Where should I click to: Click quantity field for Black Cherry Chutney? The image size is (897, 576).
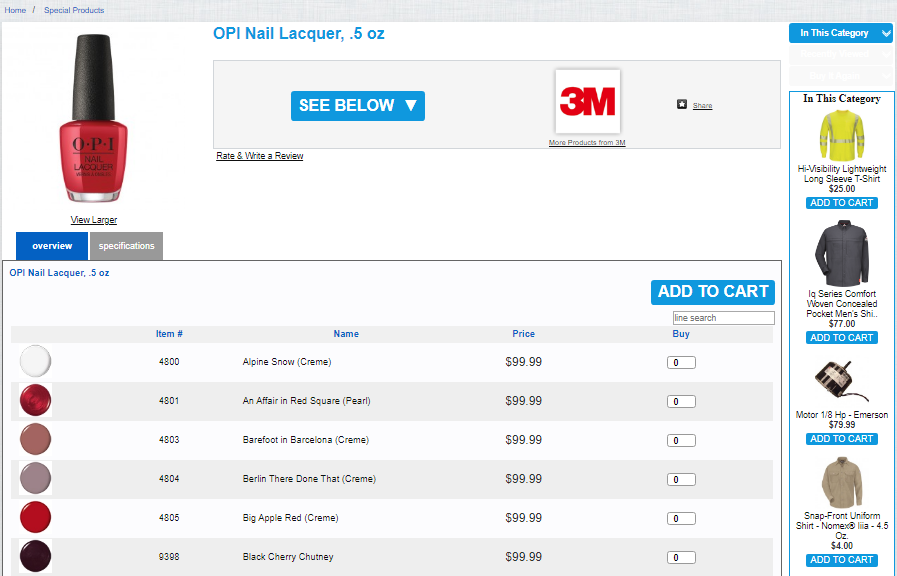click(x=681, y=557)
